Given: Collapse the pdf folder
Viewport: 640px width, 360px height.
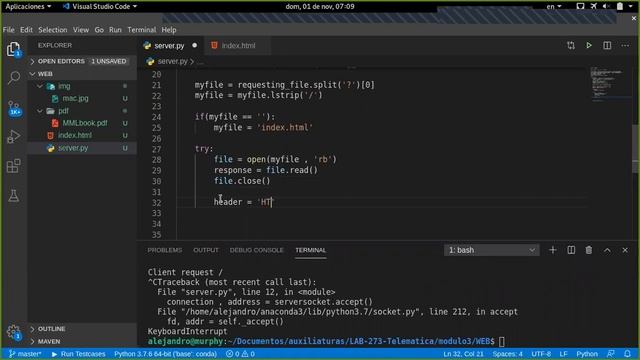Looking at the screenshot, I should pyautogui.click(x=40, y=111).
